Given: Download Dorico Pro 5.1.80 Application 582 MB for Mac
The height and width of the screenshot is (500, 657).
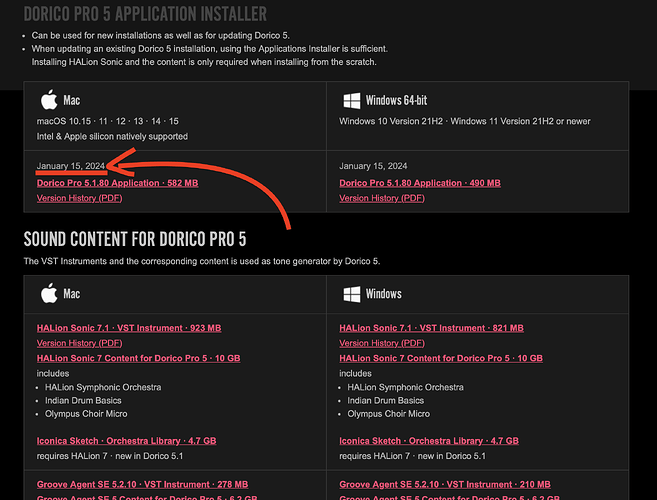Looking at the screenshot, I should (117, 183).
